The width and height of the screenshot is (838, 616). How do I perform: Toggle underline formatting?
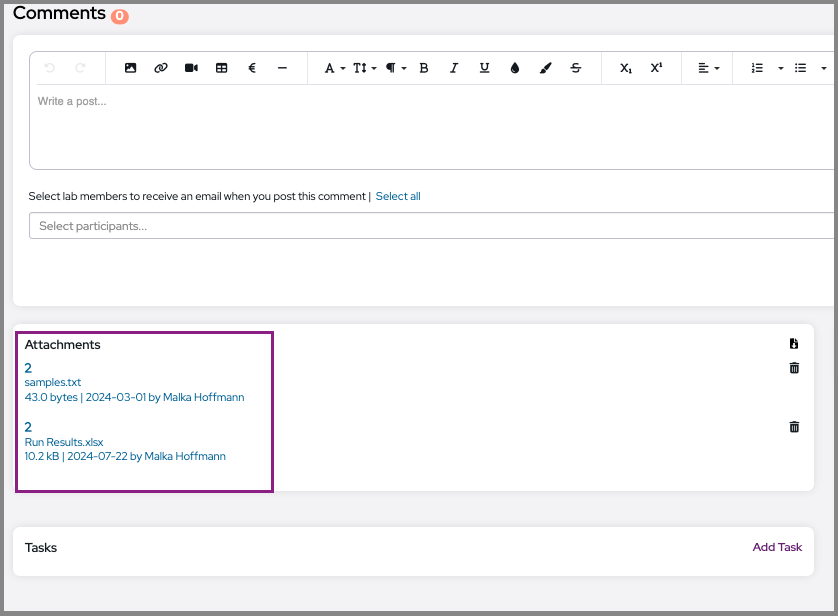click(x=484, y=68)
